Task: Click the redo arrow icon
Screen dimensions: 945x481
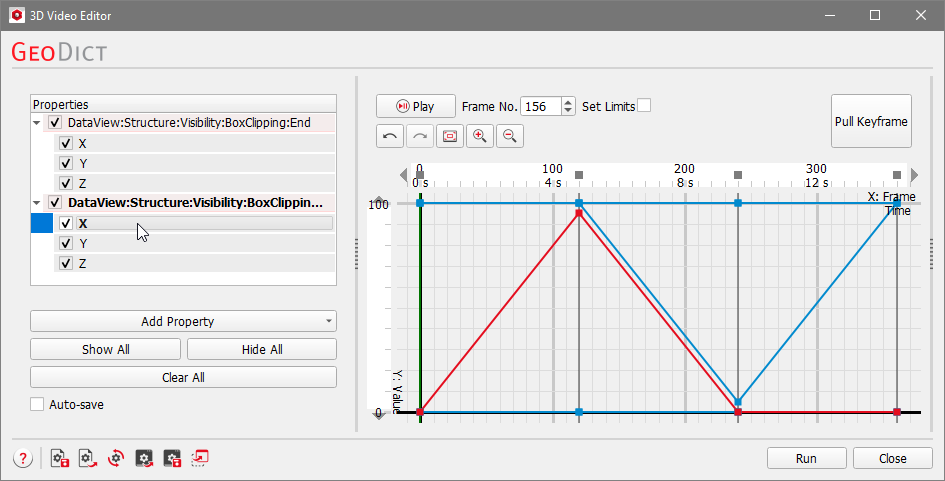Action: pos(420,136)
